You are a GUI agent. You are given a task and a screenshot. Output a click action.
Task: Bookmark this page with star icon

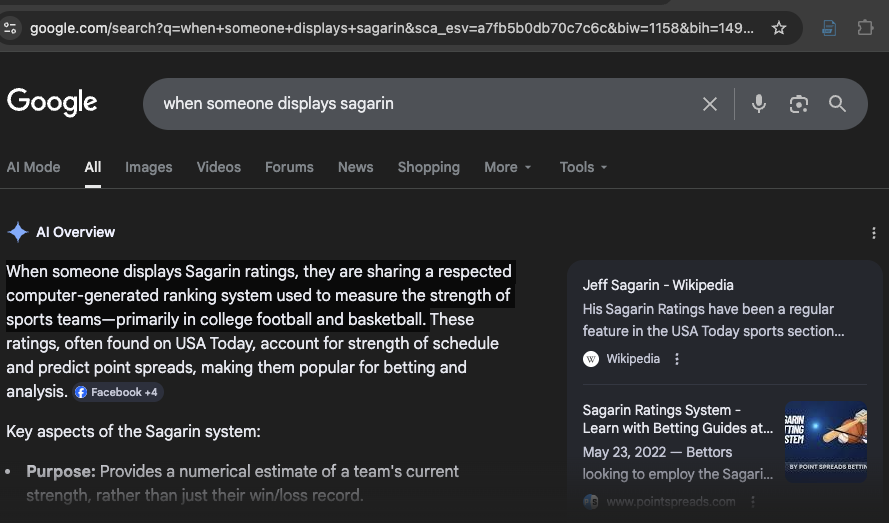(x=779, y=28)
